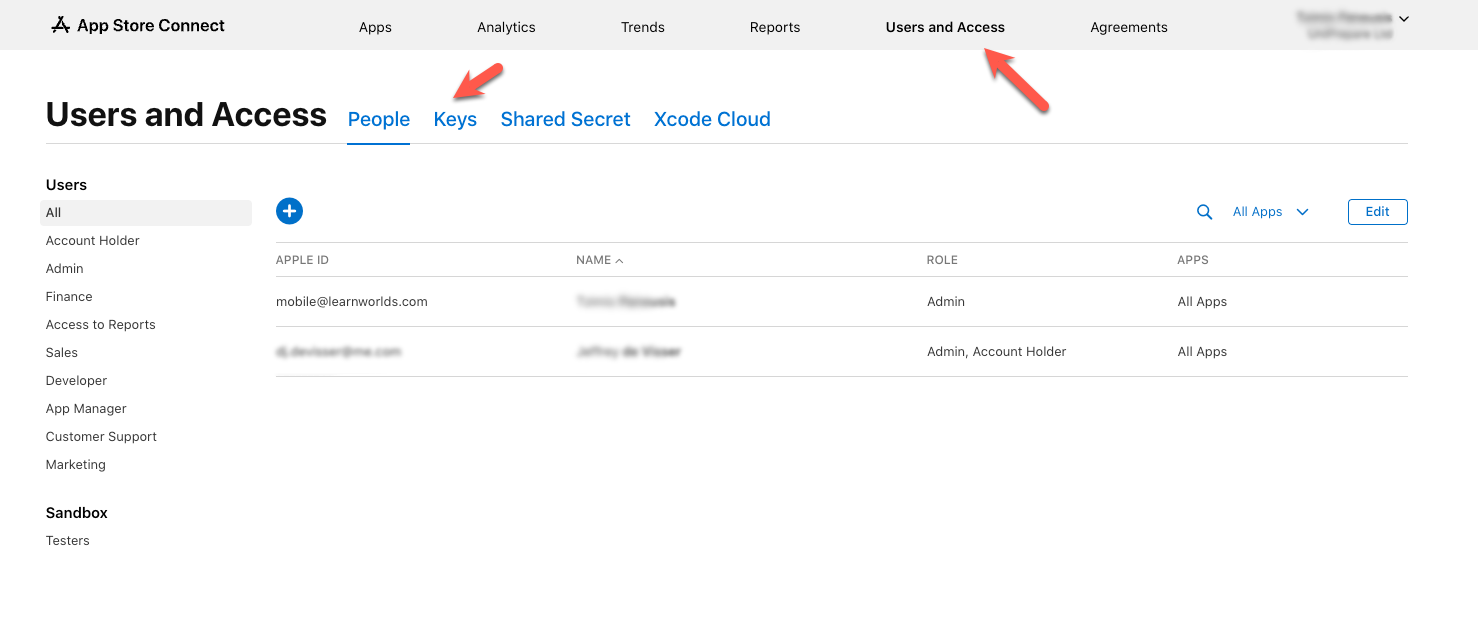Select the mobile@learnworlds.com user row
This screenshot has width=1478, height=621.
(x=352, y=301)
